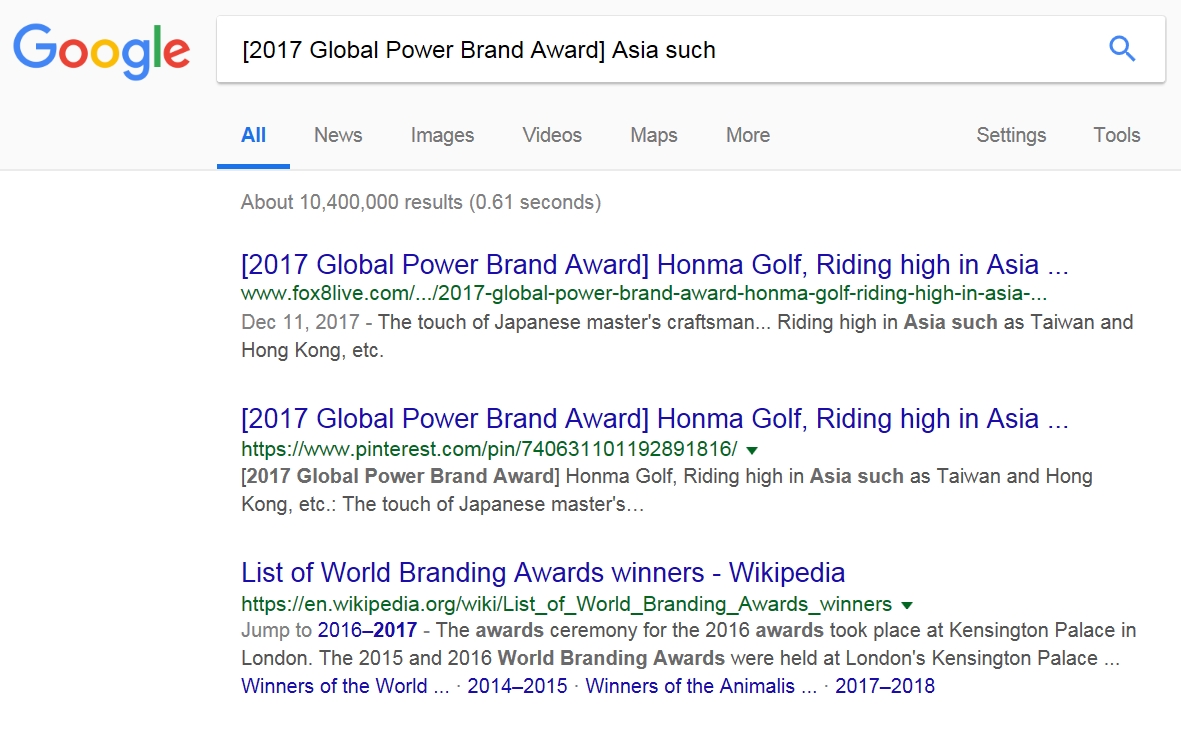Open the 2017–2018 sitelink
Viewport: 1181px width, 739px height.
click(885, 686)
